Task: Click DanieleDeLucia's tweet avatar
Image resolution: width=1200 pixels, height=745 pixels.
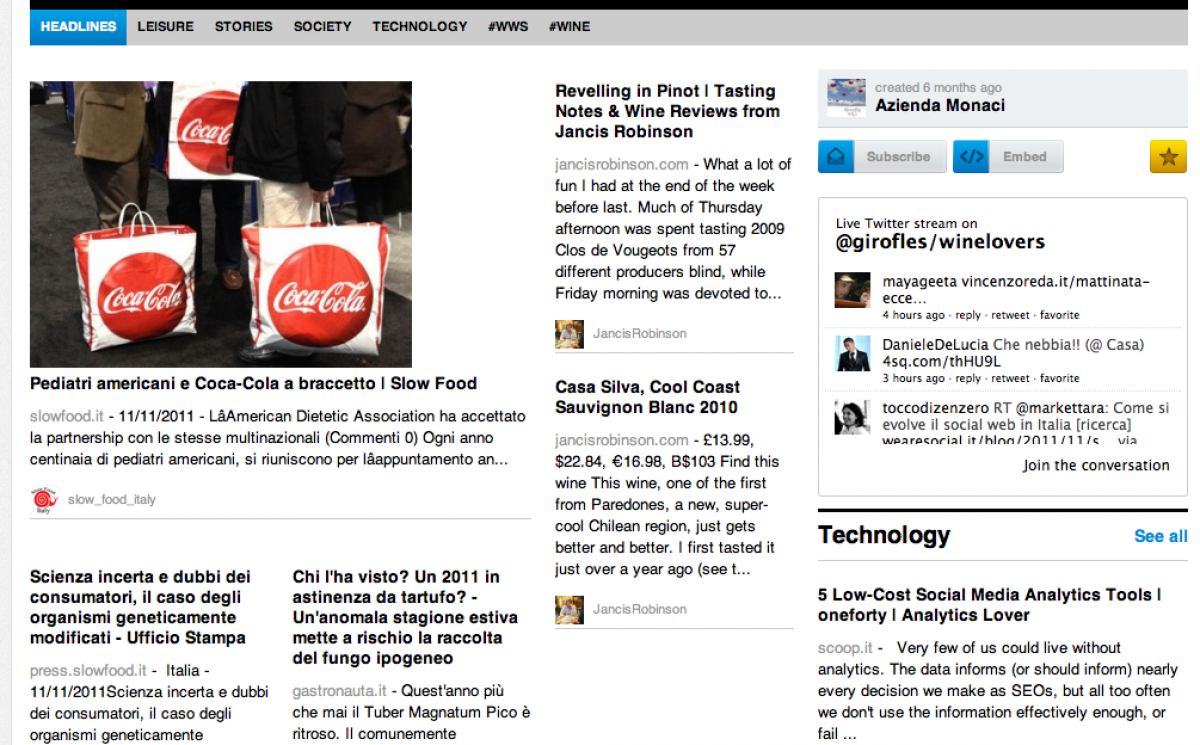Action: (852, 353)
